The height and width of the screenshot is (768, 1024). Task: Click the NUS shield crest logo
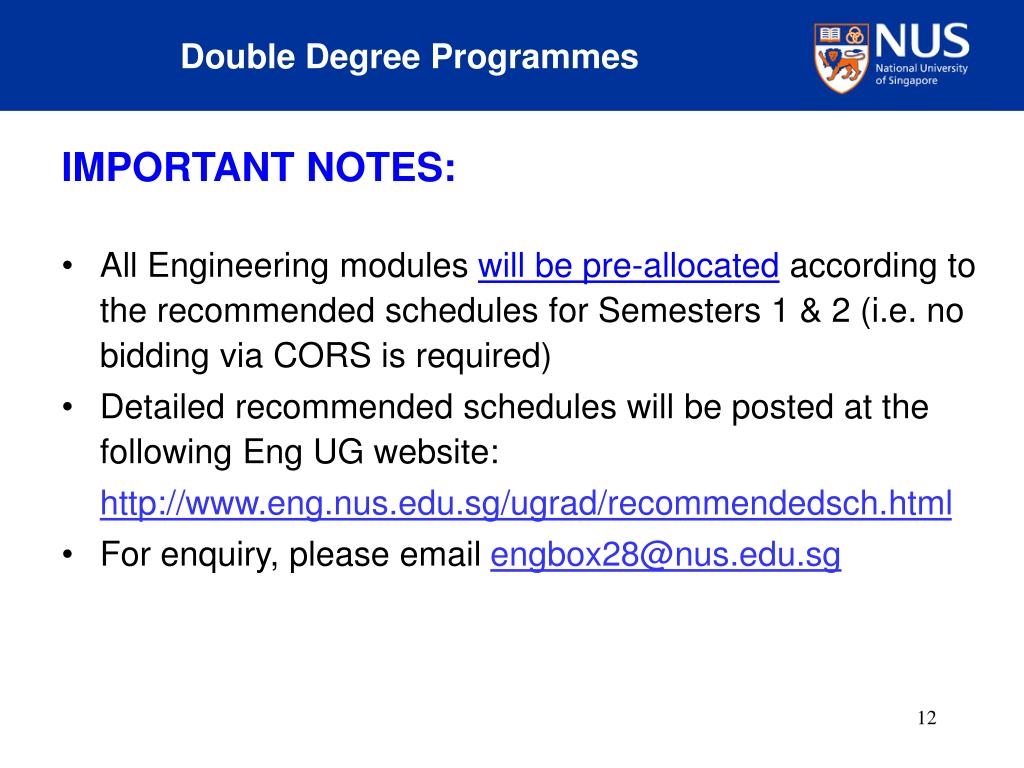[841, 58]
